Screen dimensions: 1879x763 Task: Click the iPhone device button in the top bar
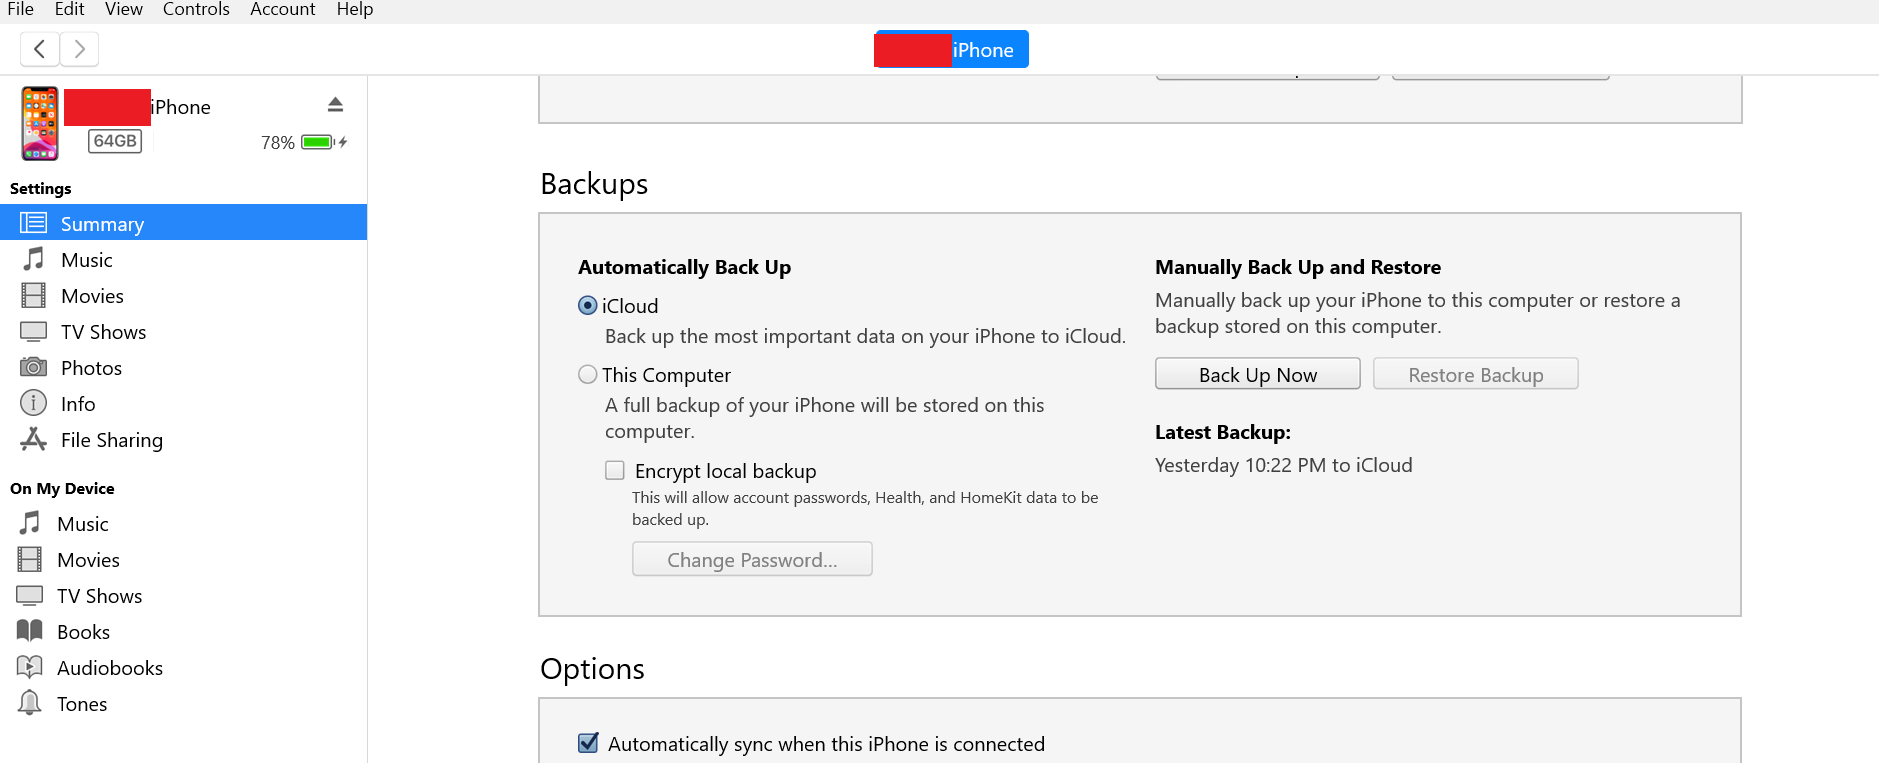(x=951, y=49)
